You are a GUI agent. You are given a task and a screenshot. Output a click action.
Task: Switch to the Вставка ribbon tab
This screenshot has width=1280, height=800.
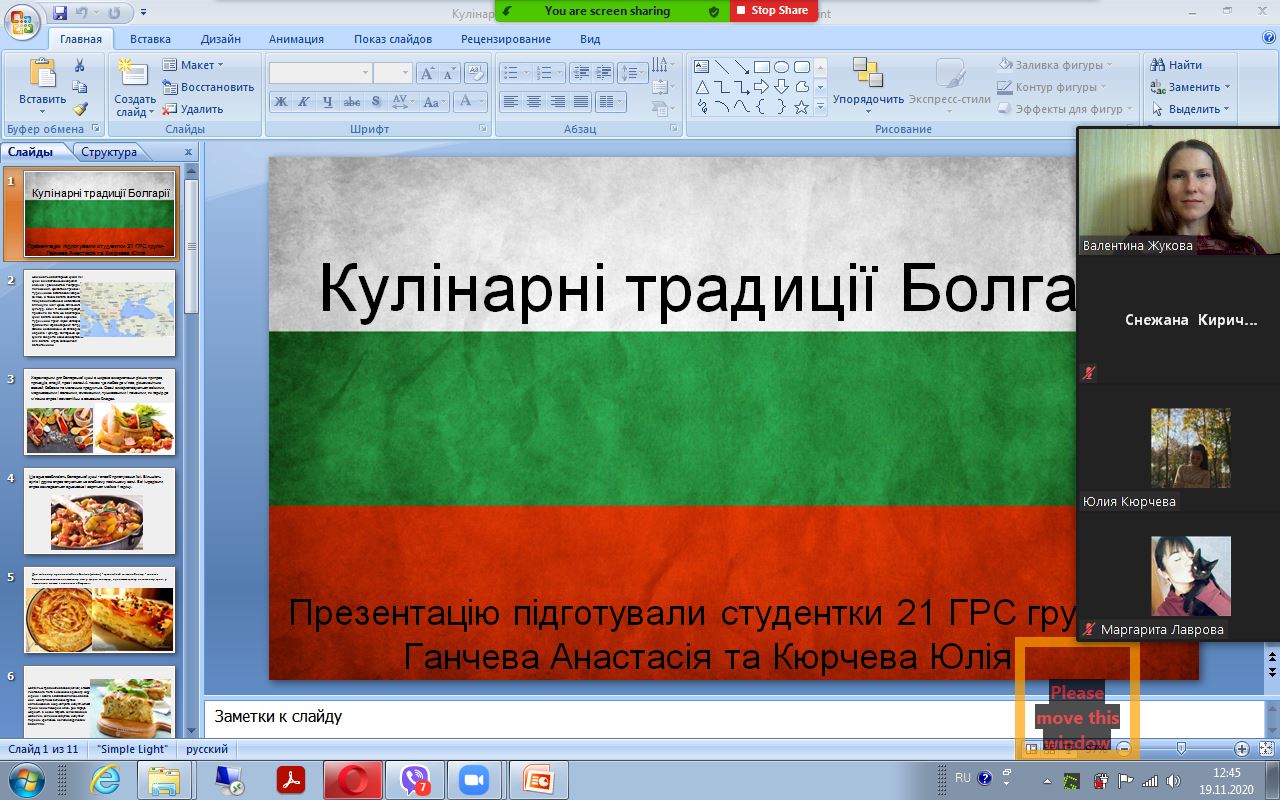point(150,39)
